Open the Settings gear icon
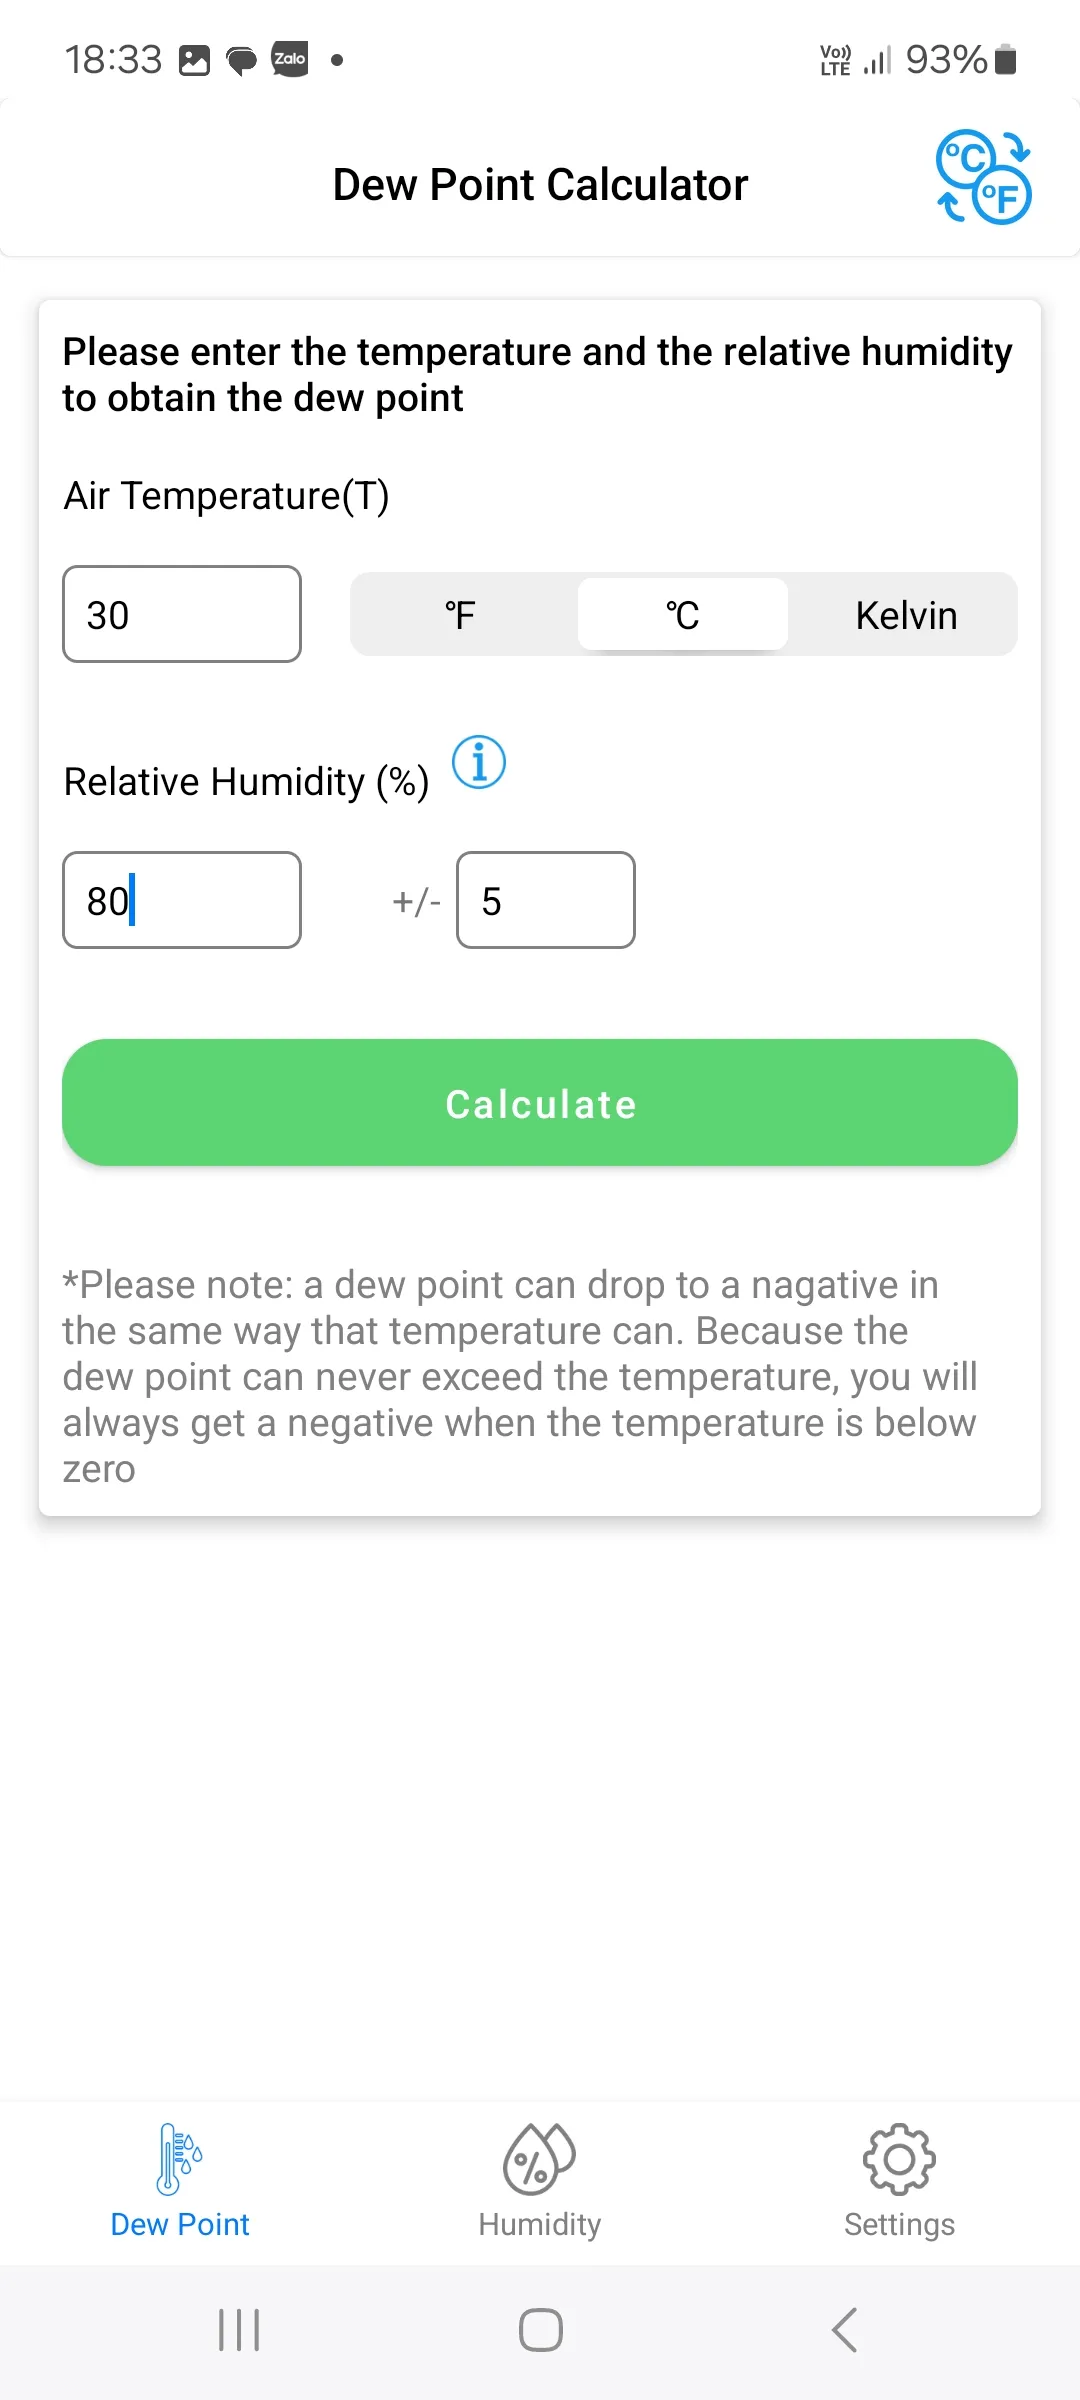Image resolution: width=1080 pixels, height=2400 pixels. pos(899,2158)
